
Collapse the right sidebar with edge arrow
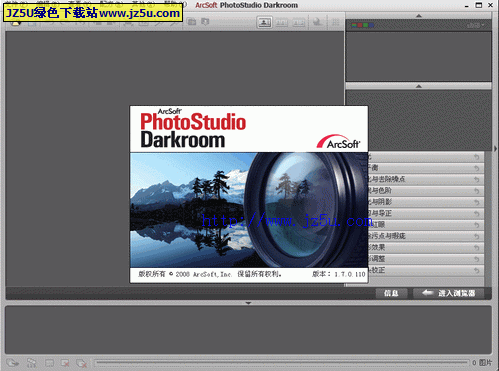(495, 149)
